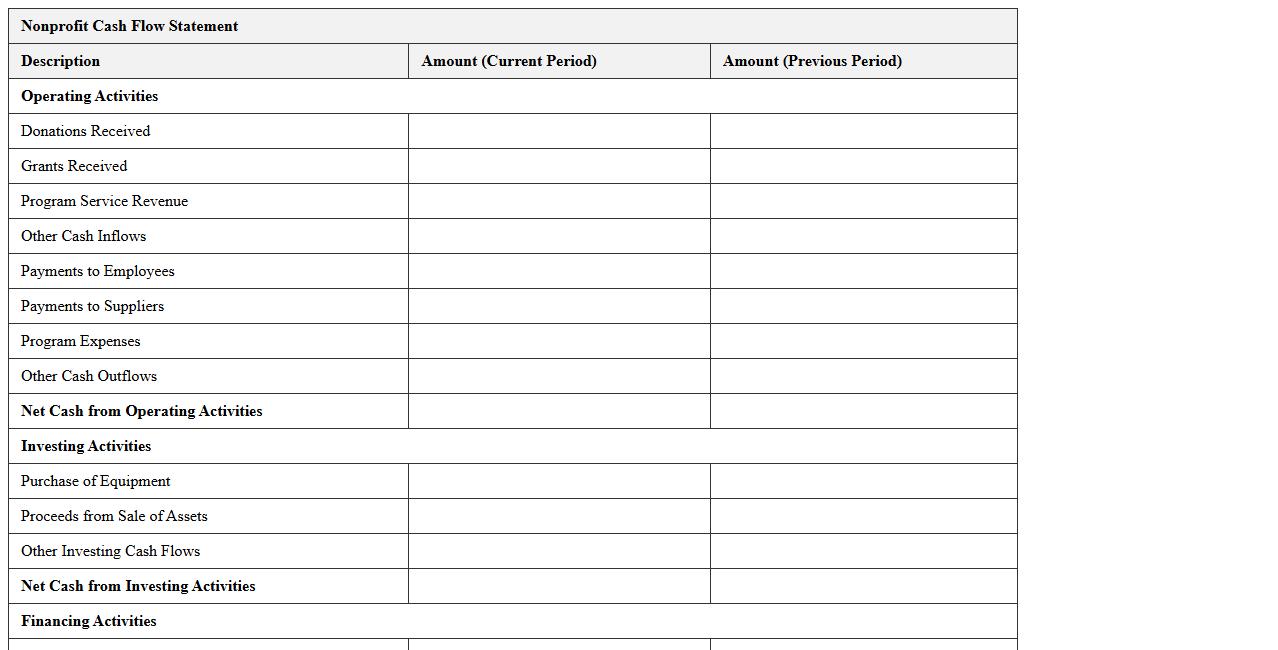Click the Financing Activities section heading

tap(89, 621)
